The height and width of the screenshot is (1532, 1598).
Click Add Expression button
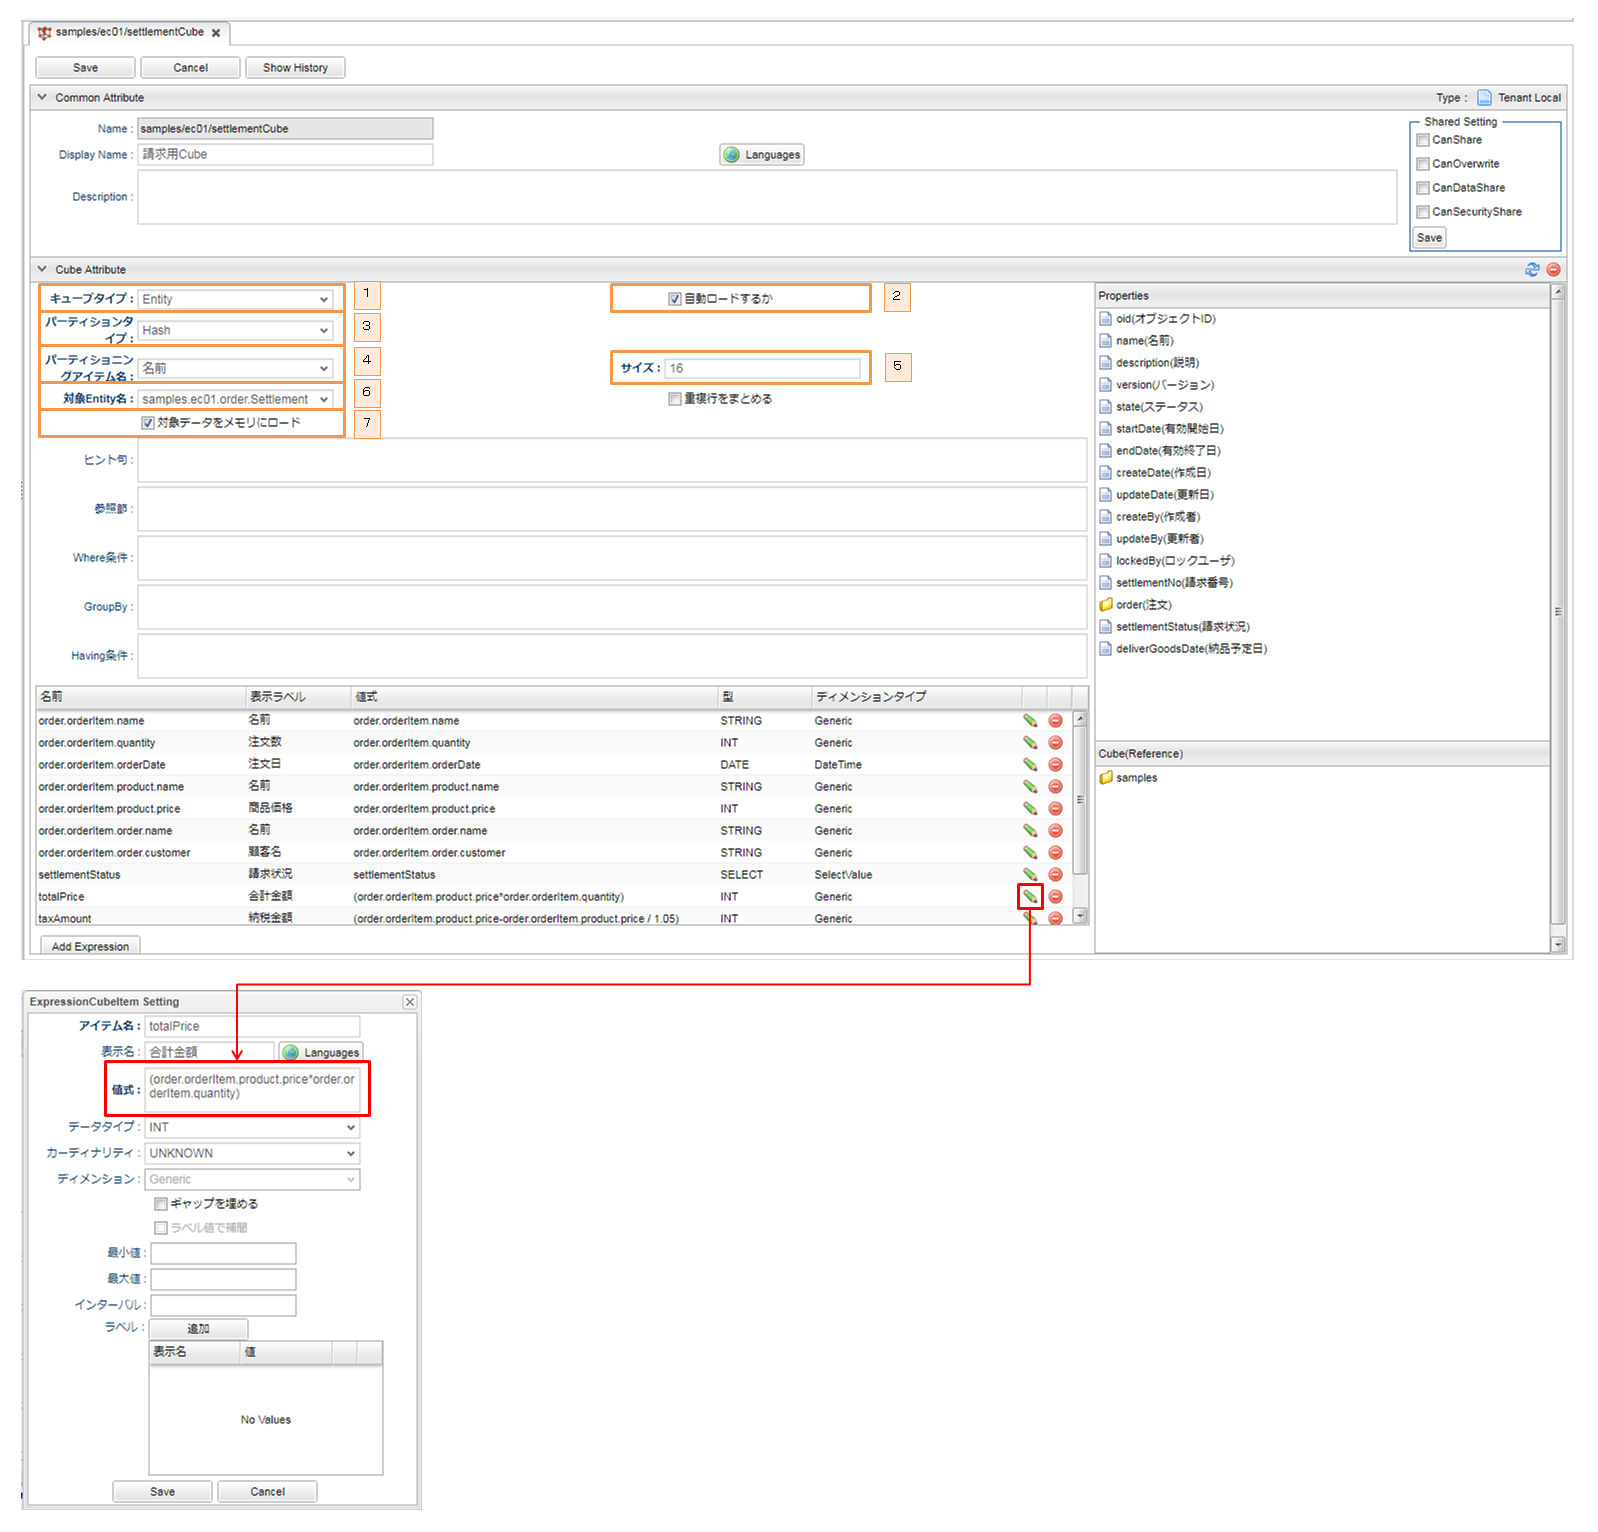point(90,946)
